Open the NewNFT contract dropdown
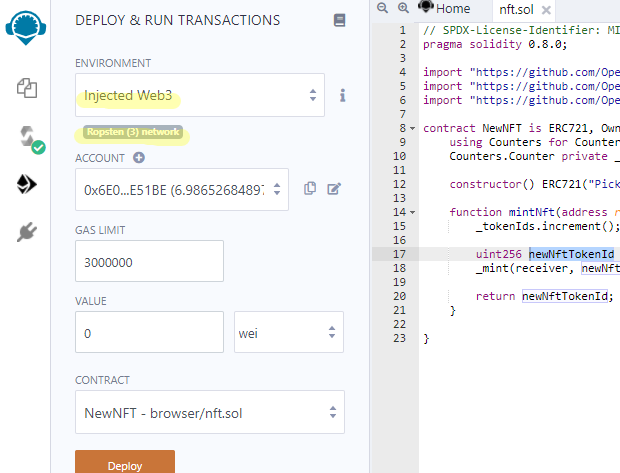The width and height of the screenshot is (620, 473). coord(210,412)
